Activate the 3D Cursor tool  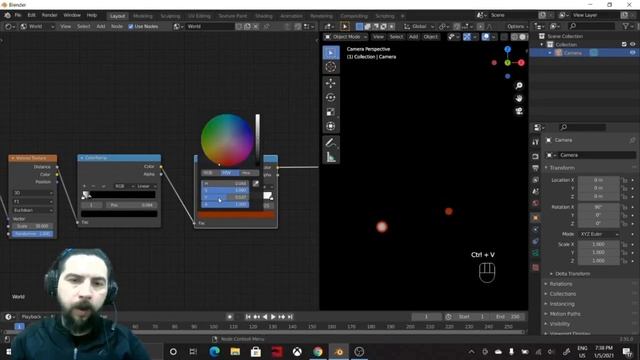point(331,67)
